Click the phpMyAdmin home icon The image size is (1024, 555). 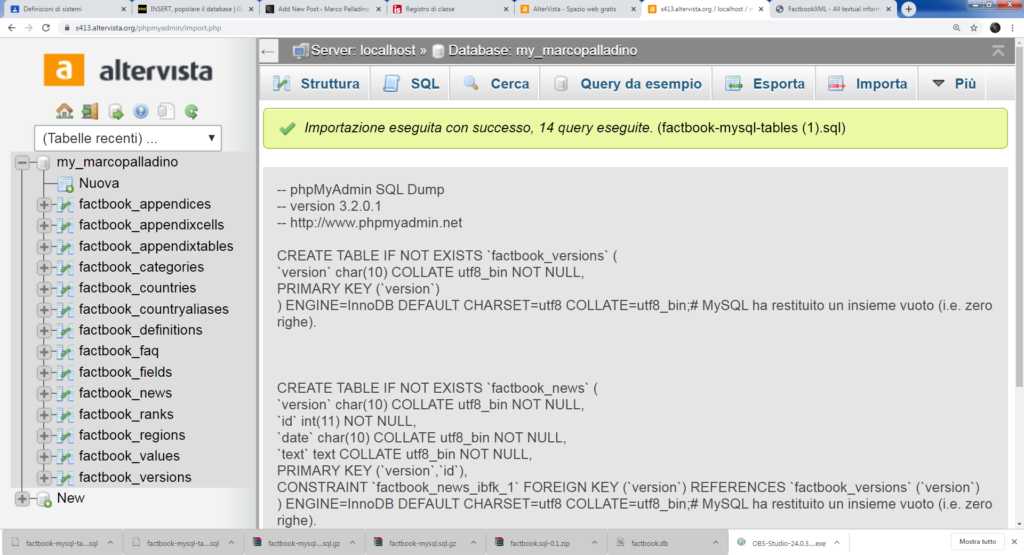pos(65,111)
